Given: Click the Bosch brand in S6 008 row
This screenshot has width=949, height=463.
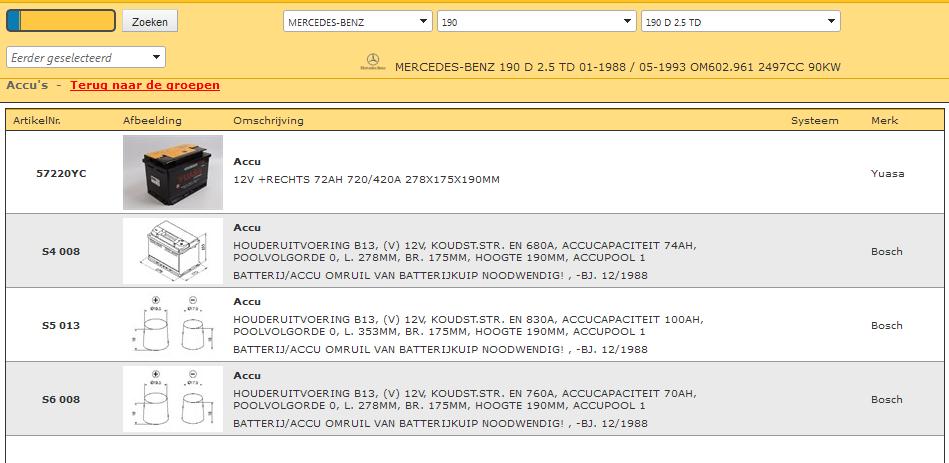Looking at the screenshot, I should pyautogui.click(x=887, y=399).
